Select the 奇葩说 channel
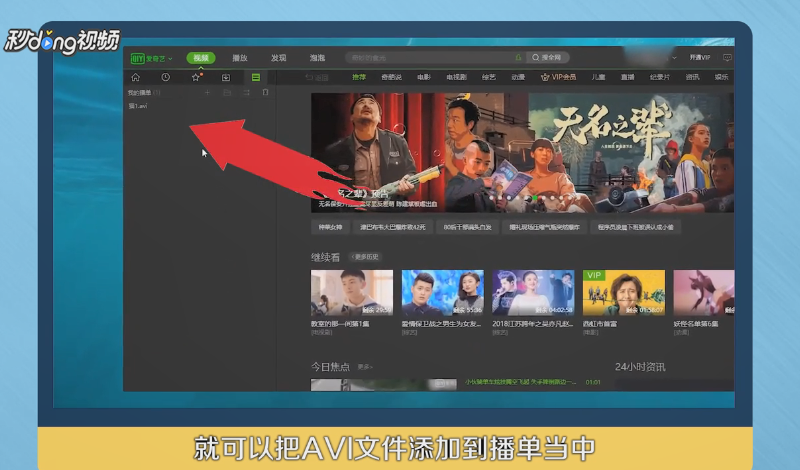The width and height of the screenshot is (800, 470). pyautogui.click(x=391, y=77)
